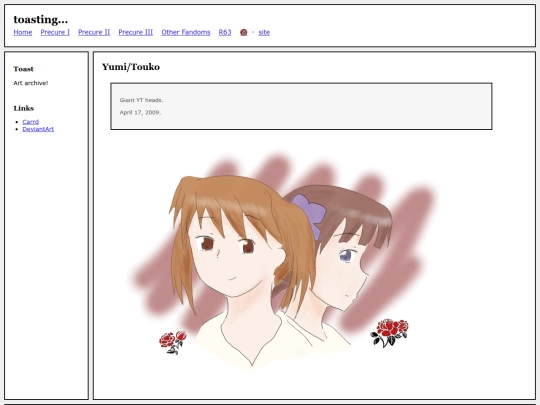This screenshot has width=540, height=405.
Task: Open the Home link
Action: click(23, 32)
